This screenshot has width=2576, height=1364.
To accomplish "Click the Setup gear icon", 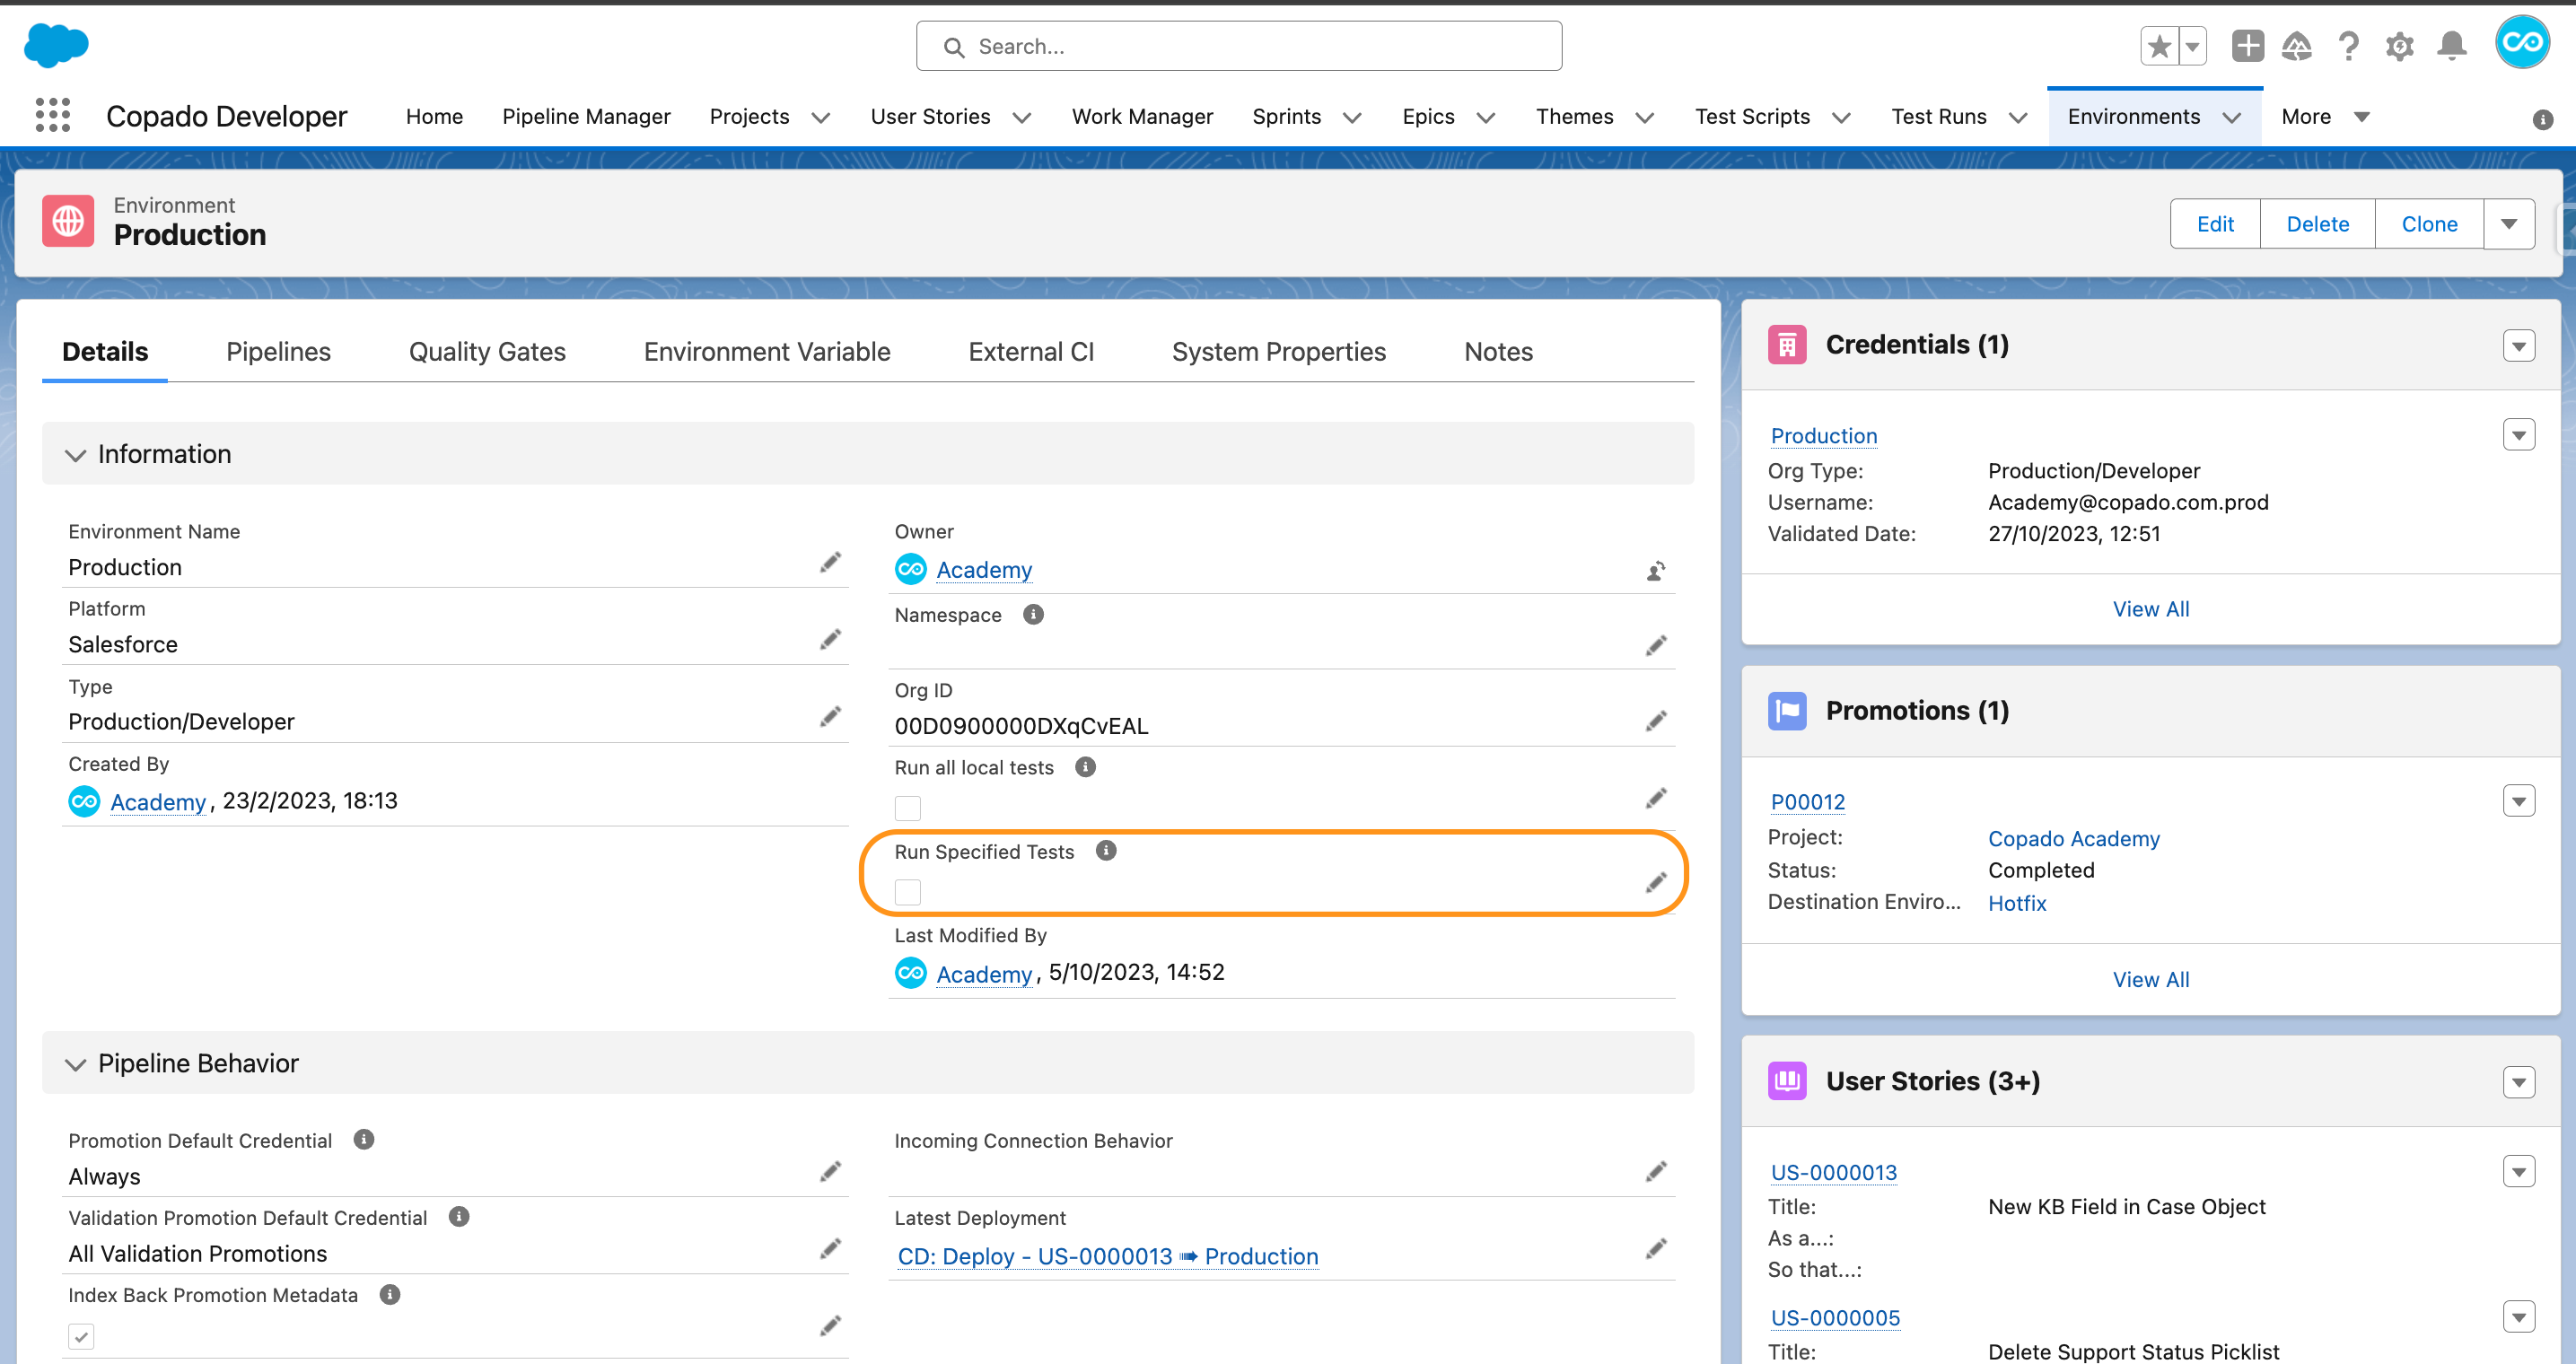I will [x=2399, y=46].
